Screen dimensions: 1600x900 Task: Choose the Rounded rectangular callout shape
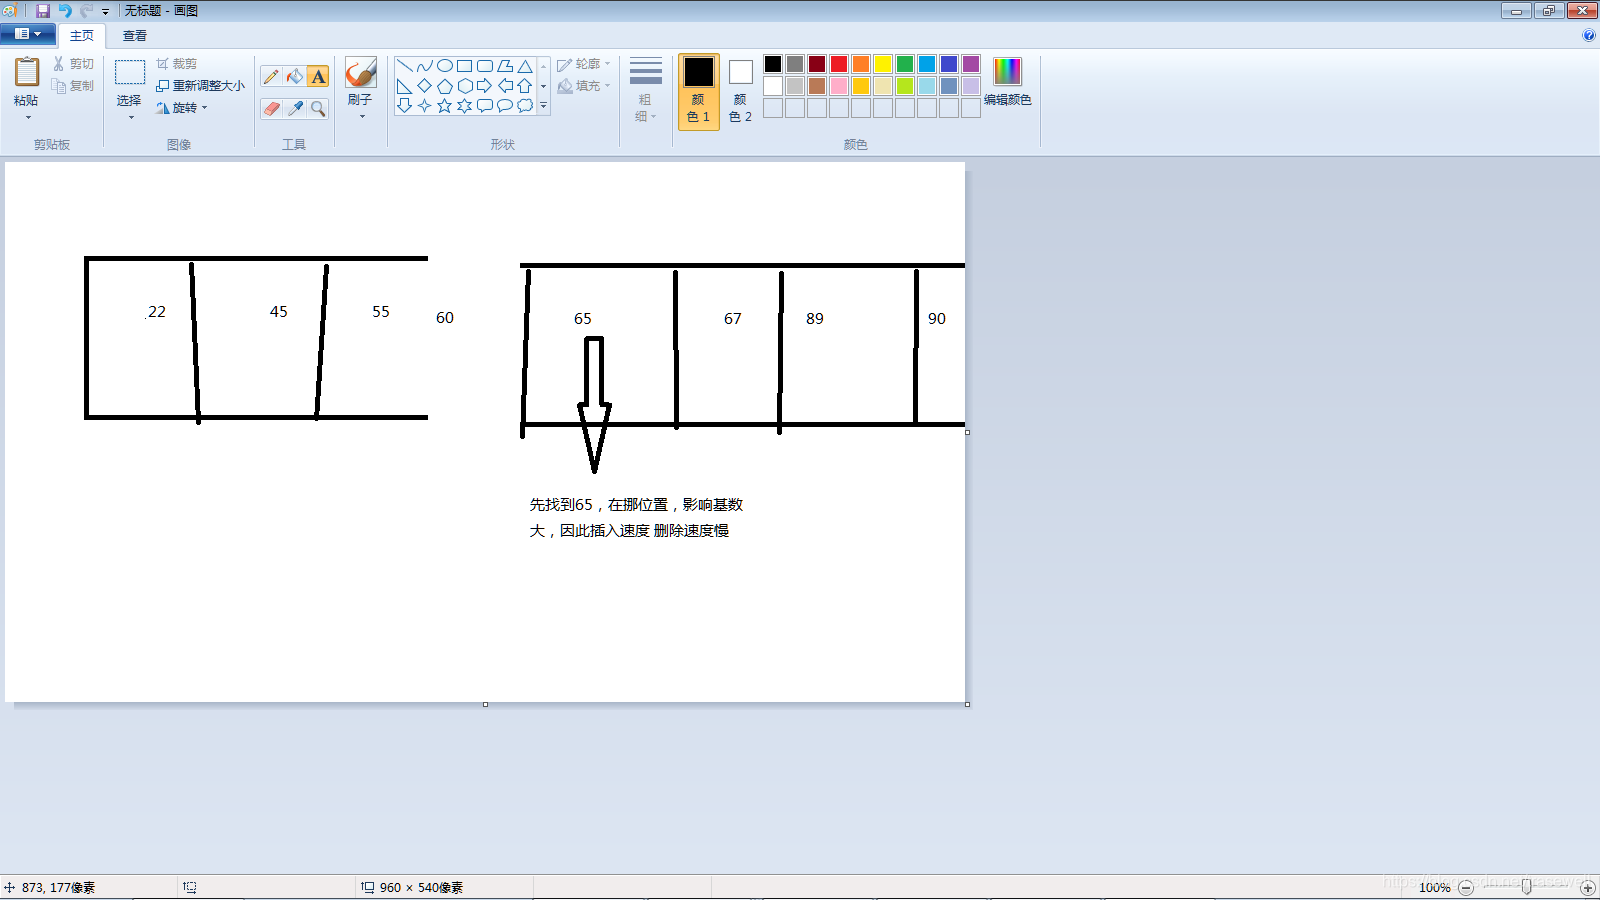point(485,105)
